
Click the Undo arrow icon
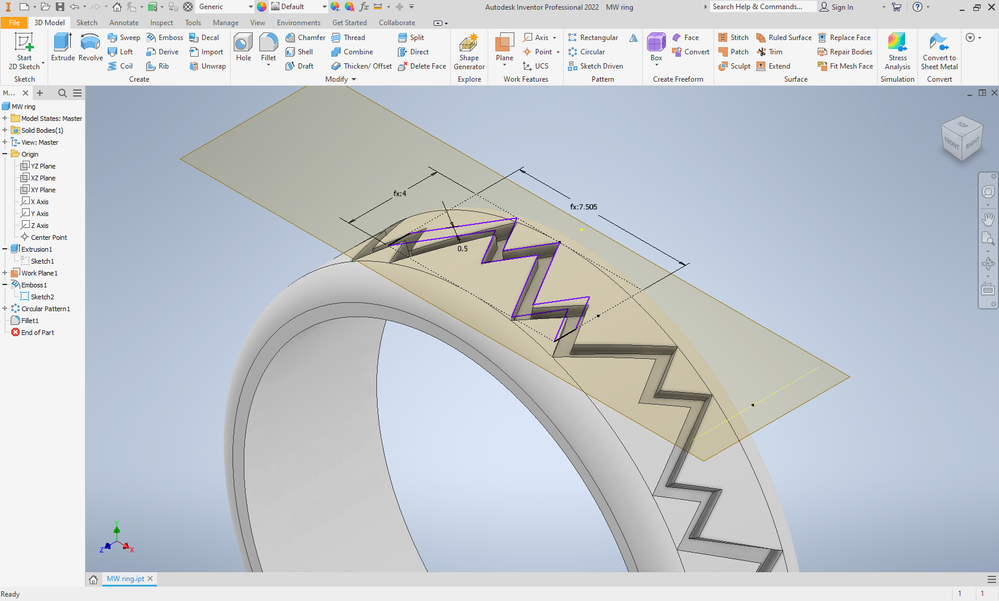click(x=75, y=7)
